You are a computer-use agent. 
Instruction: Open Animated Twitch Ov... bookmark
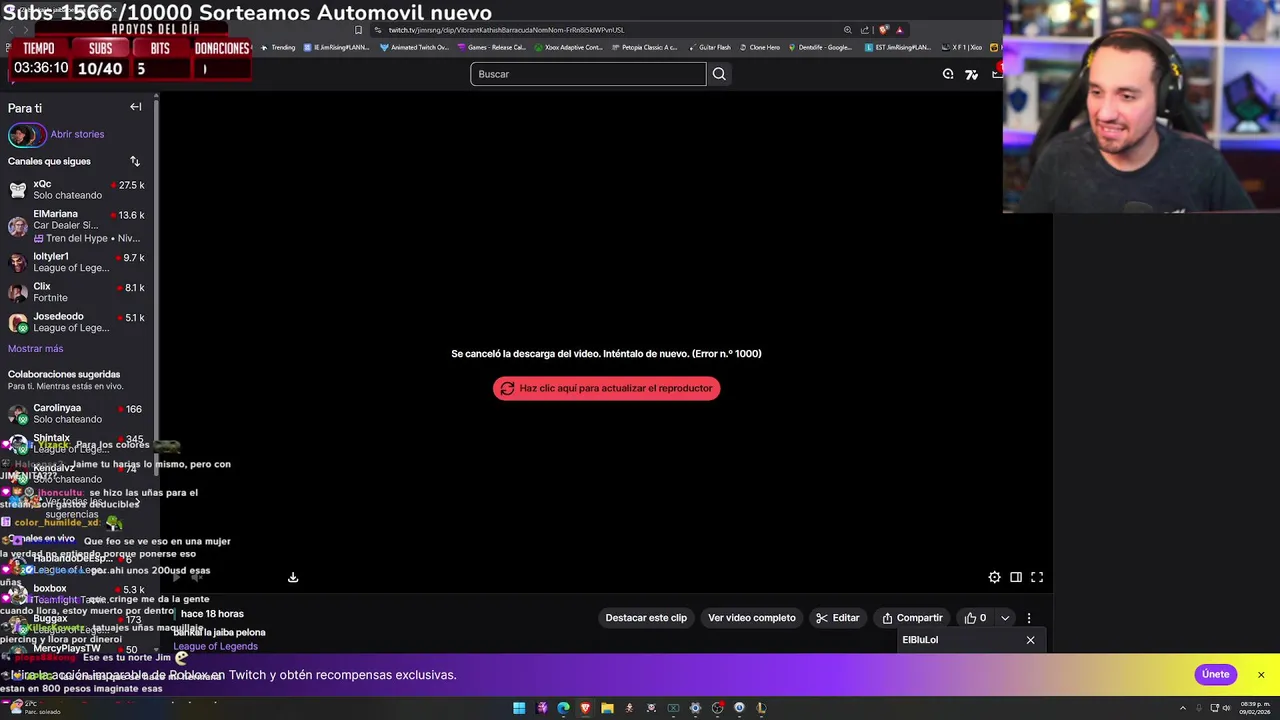click(414, 47)
